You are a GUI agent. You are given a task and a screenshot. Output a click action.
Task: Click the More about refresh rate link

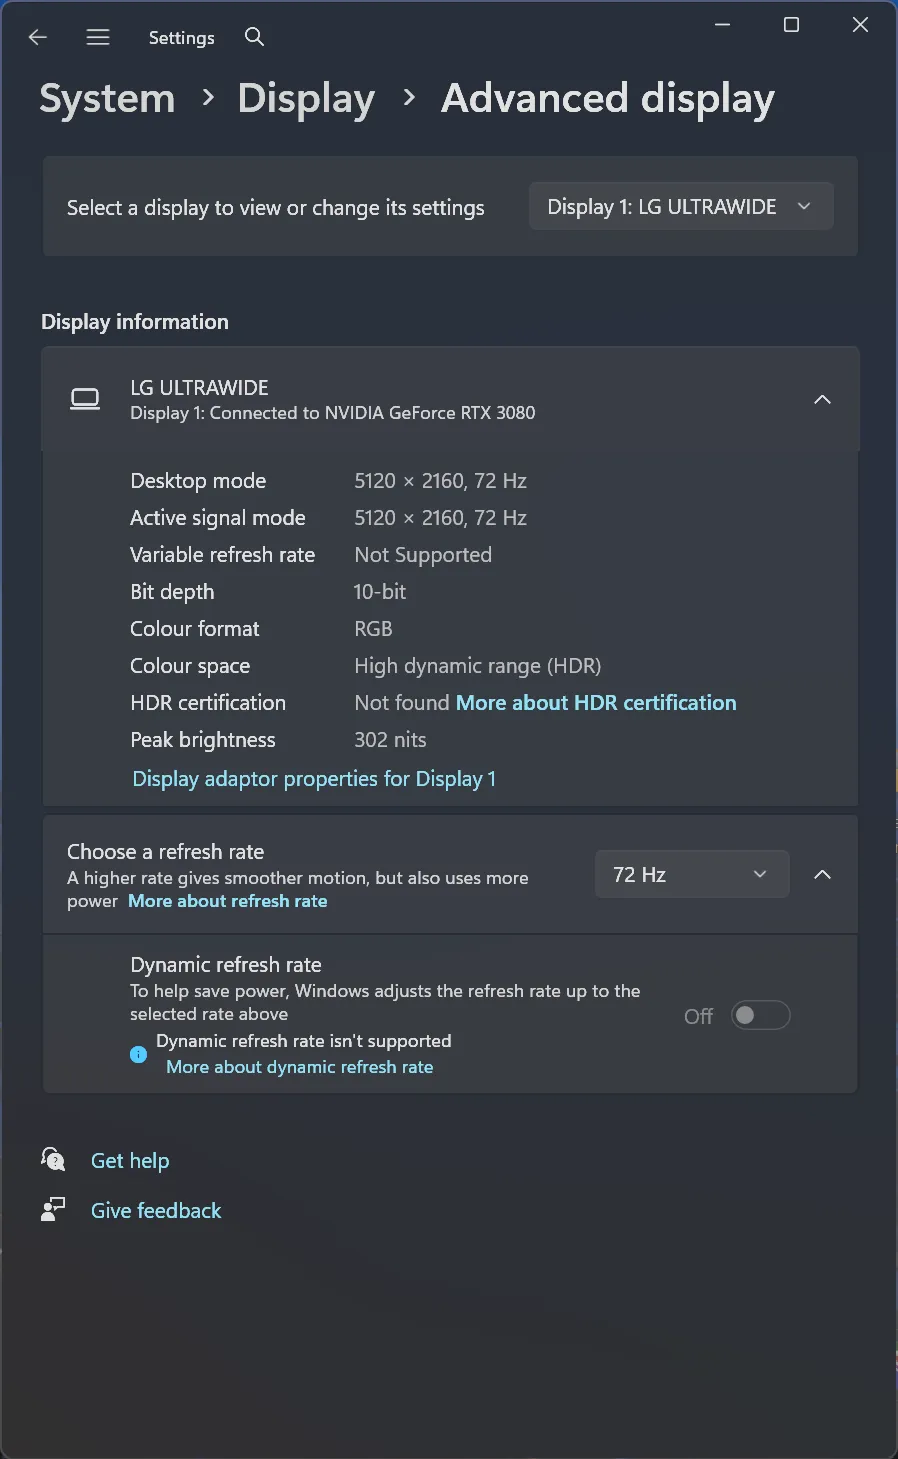(x=228, y=901)
